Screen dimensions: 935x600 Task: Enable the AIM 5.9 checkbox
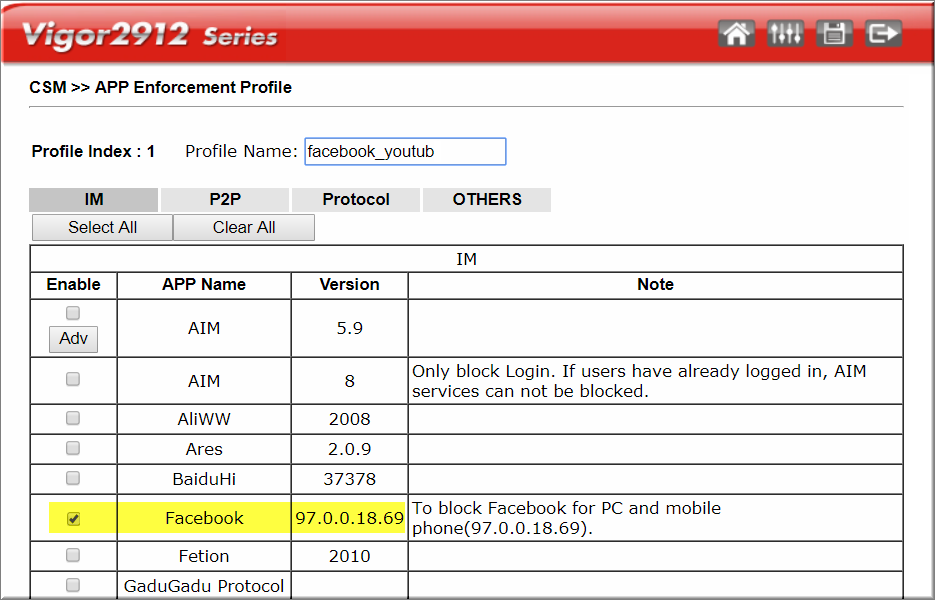[73, 313]
